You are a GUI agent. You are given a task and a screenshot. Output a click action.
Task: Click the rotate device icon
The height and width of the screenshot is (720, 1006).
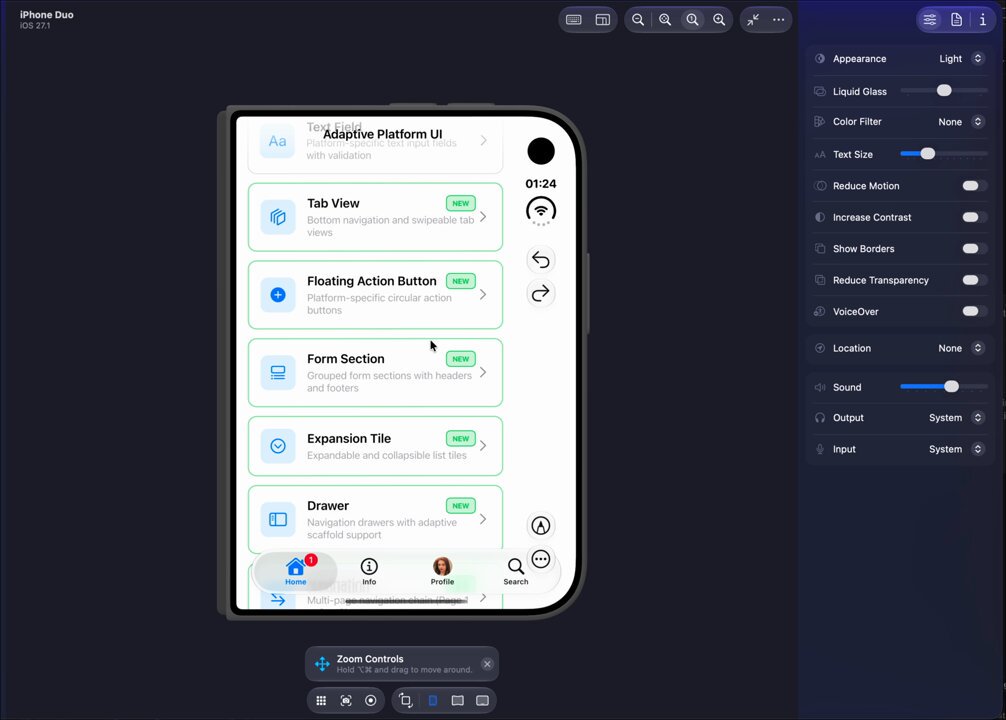point(405,700)
